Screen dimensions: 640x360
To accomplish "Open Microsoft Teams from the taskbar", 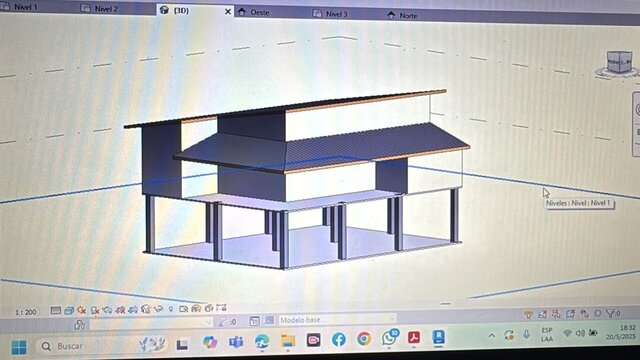I will pyautogui.click(x=236, y=342).
